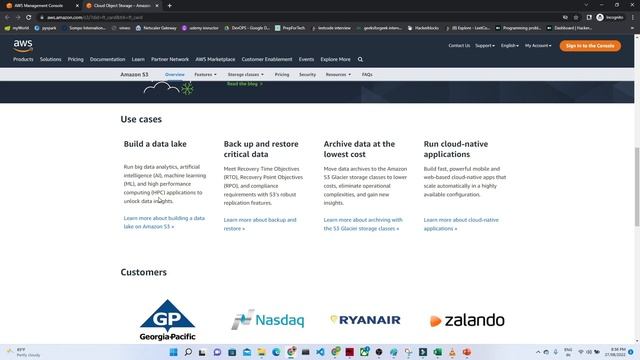Click the Zalando customer logo
Image resolution: width=640 pixels, height=360 pixels.
[x=467, y=320]
